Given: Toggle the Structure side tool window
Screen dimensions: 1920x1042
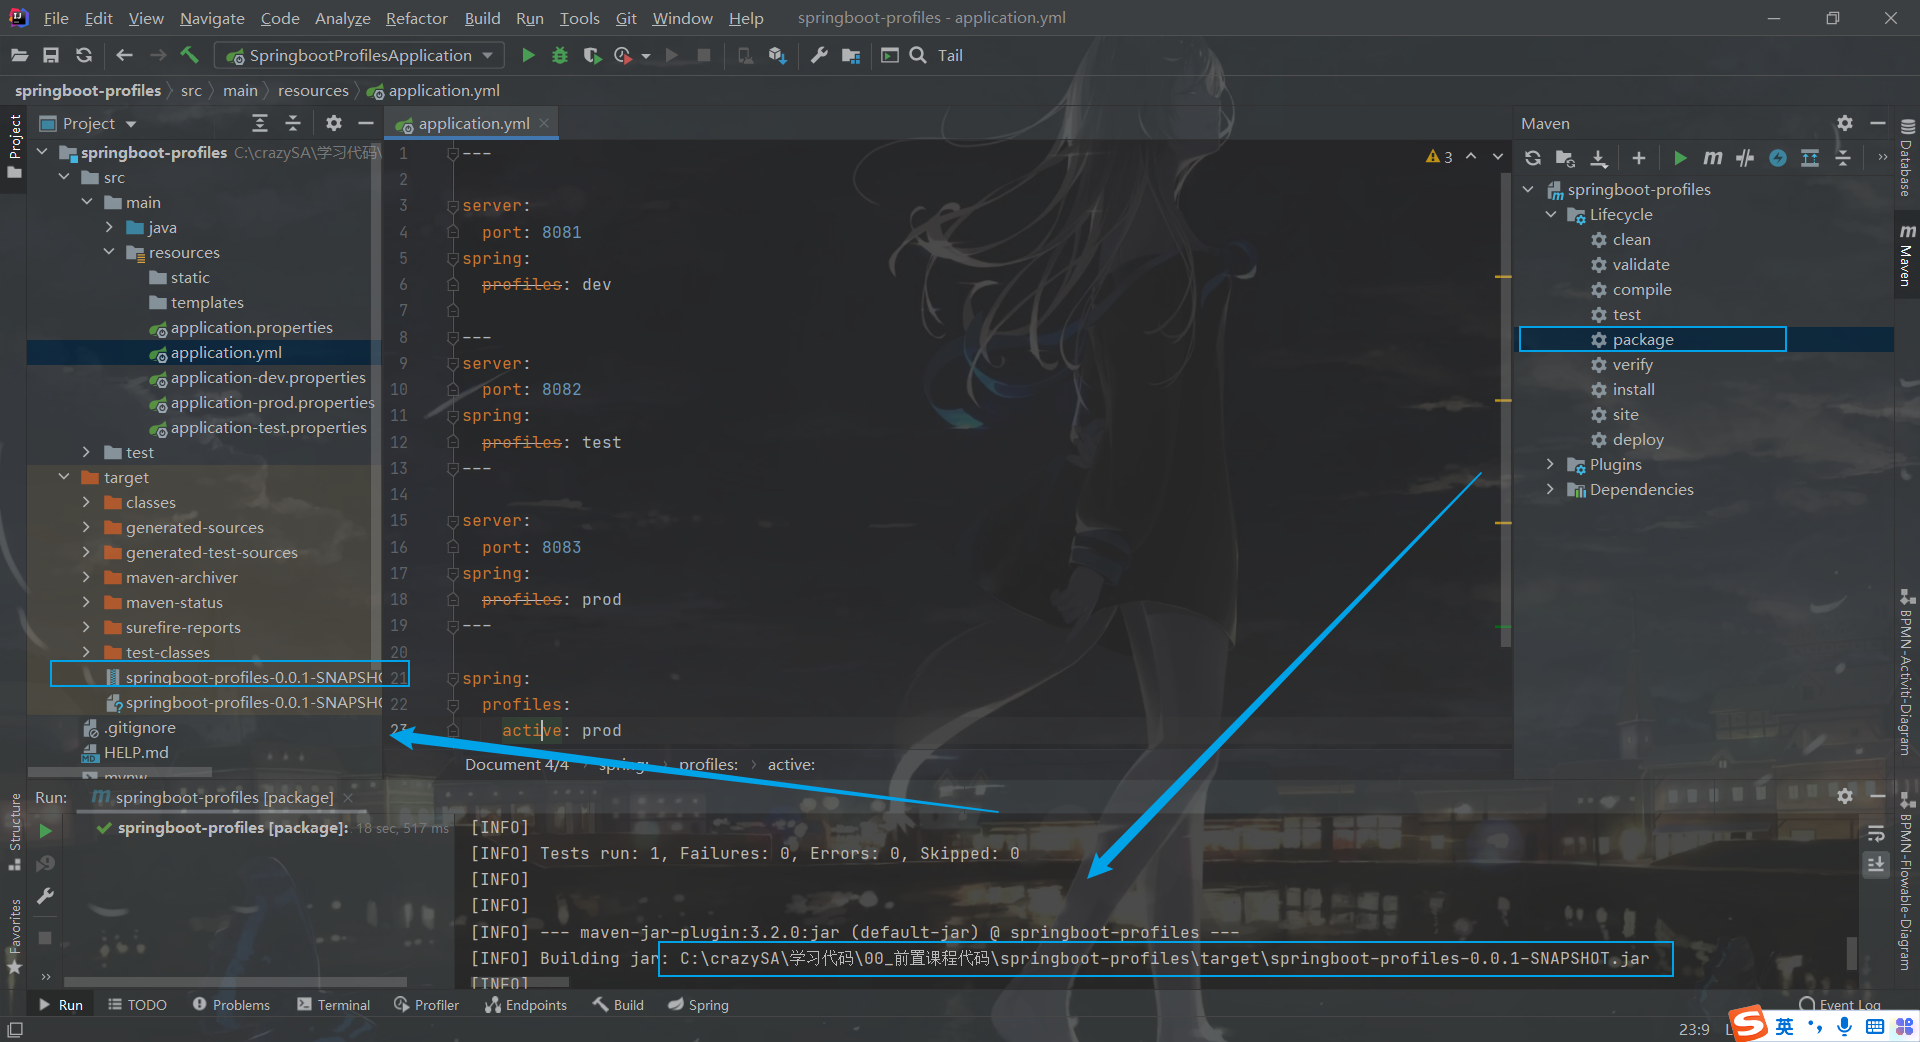Looking at the screenshot, I should click(15, 831).
